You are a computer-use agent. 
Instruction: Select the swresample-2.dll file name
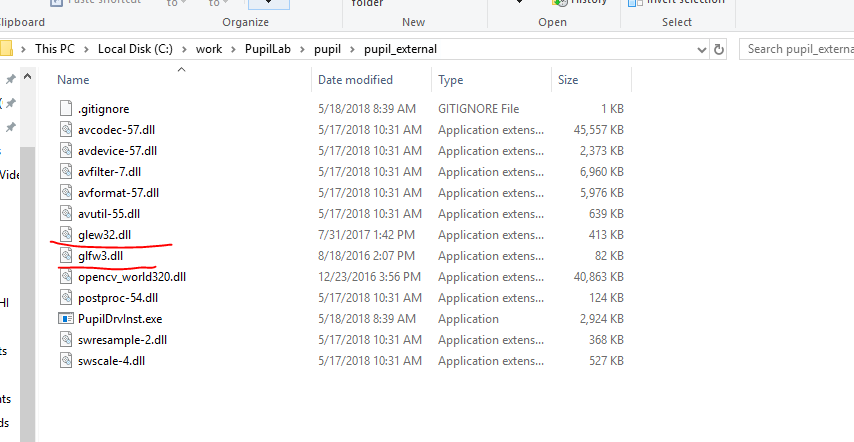point(123,340)
